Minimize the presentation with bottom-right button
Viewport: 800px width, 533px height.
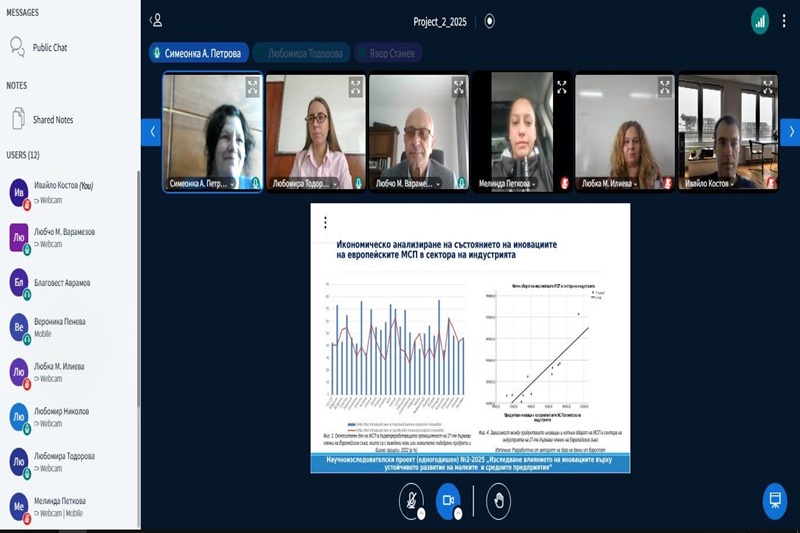[773, 500]
